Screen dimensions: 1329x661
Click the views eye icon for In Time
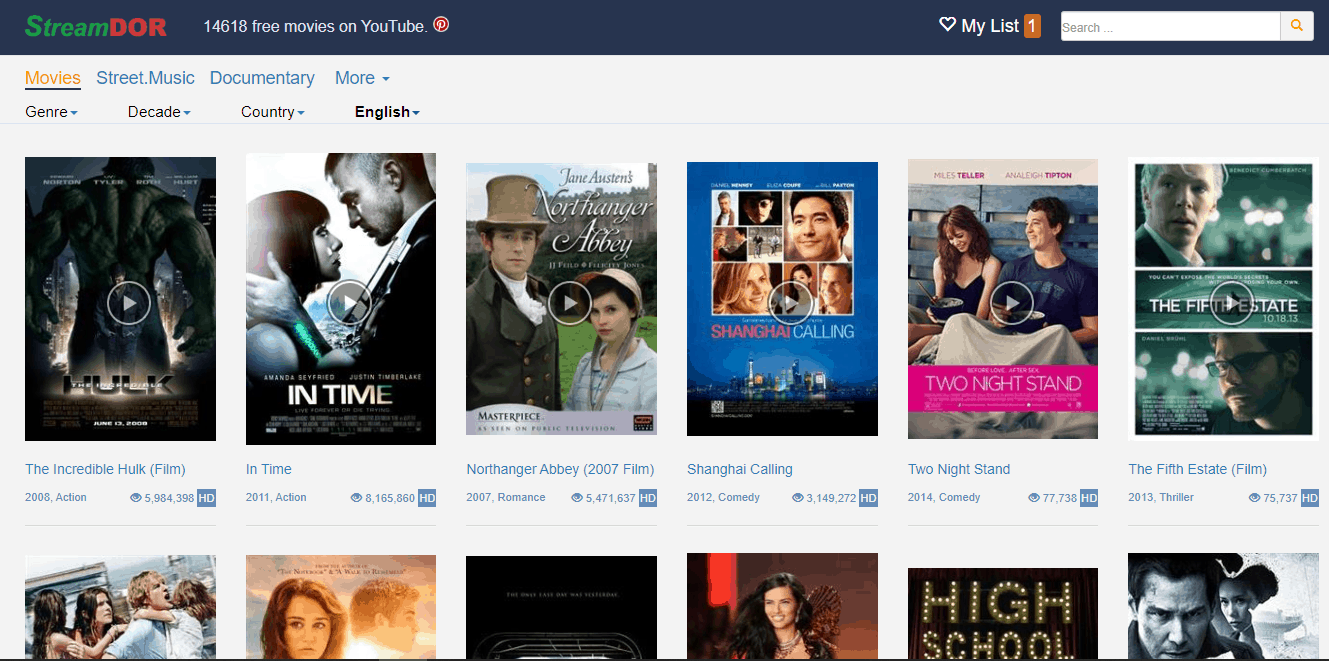[357, 498]
